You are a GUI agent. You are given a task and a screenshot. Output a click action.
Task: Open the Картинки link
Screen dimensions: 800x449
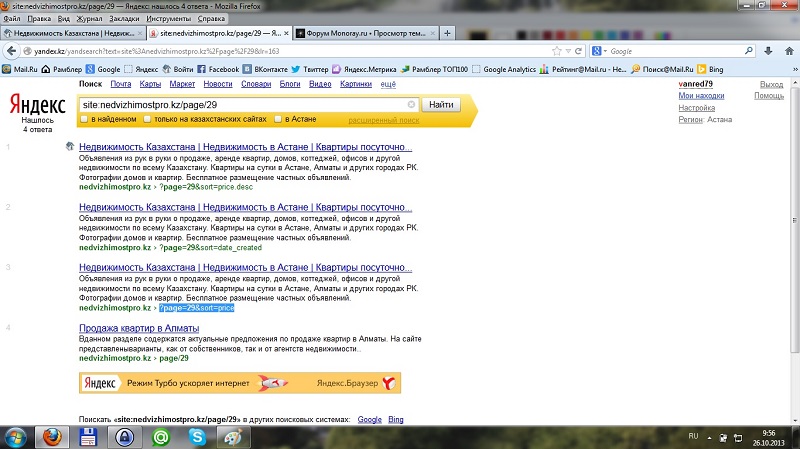(x=356, y=84)
